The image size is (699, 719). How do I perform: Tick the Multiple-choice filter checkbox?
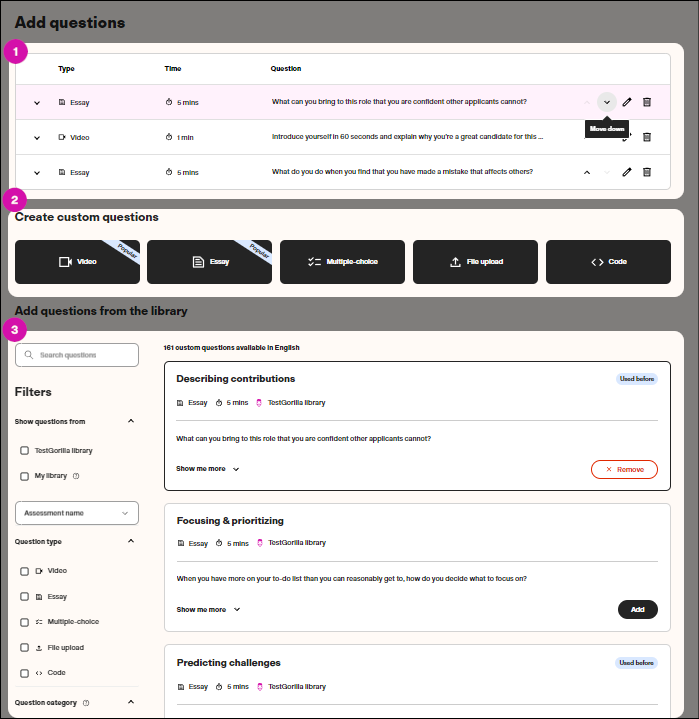point(24,622)
